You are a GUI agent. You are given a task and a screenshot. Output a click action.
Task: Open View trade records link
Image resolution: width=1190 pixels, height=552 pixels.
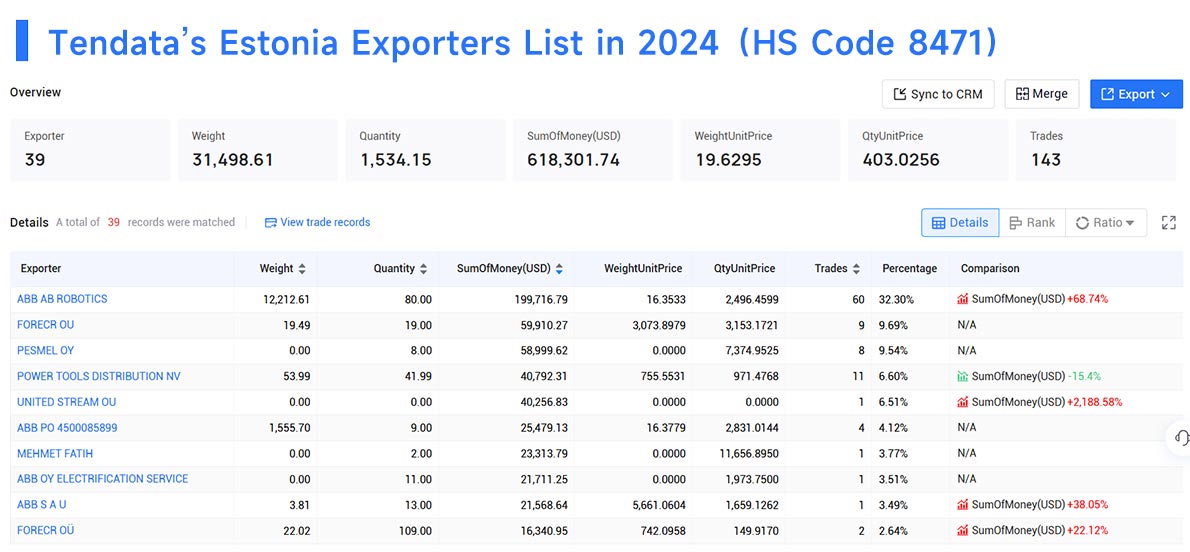[317, 222]
